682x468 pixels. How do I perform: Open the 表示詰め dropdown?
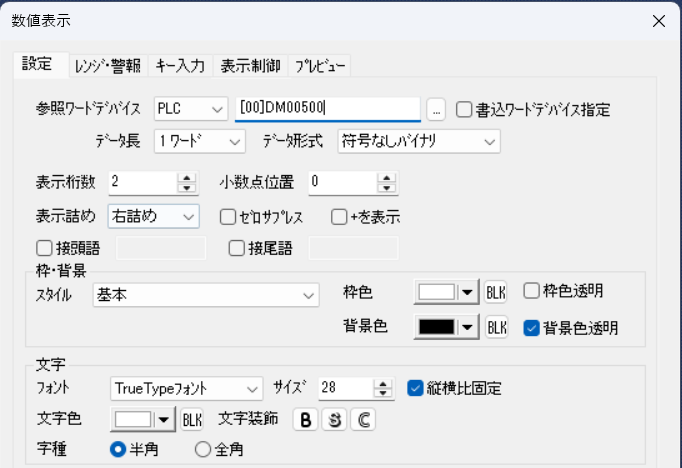[x=188, y=216]
